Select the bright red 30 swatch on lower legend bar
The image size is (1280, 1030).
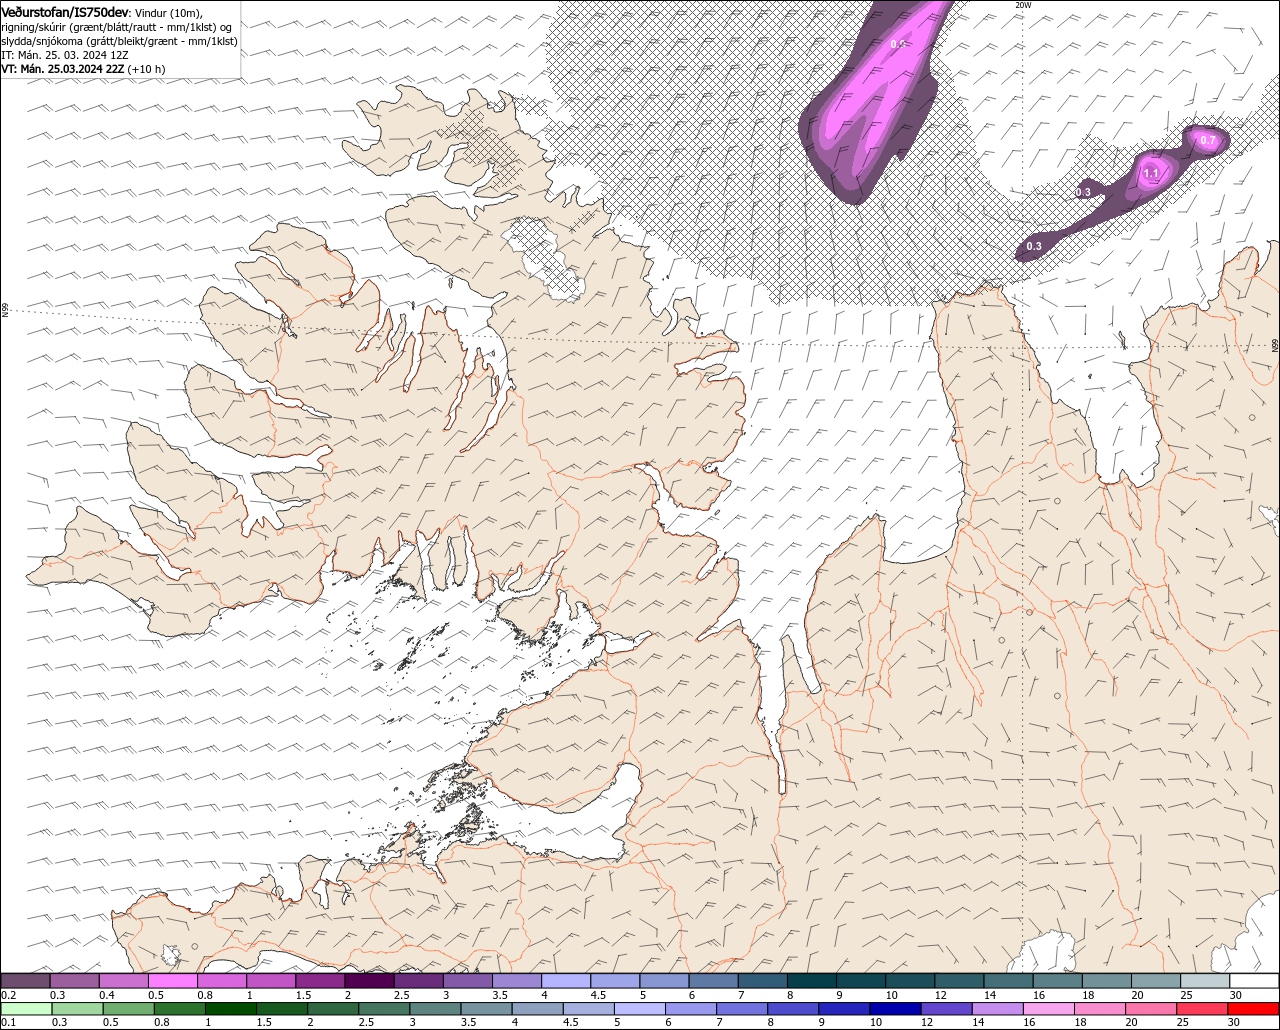[1253, 1008]
